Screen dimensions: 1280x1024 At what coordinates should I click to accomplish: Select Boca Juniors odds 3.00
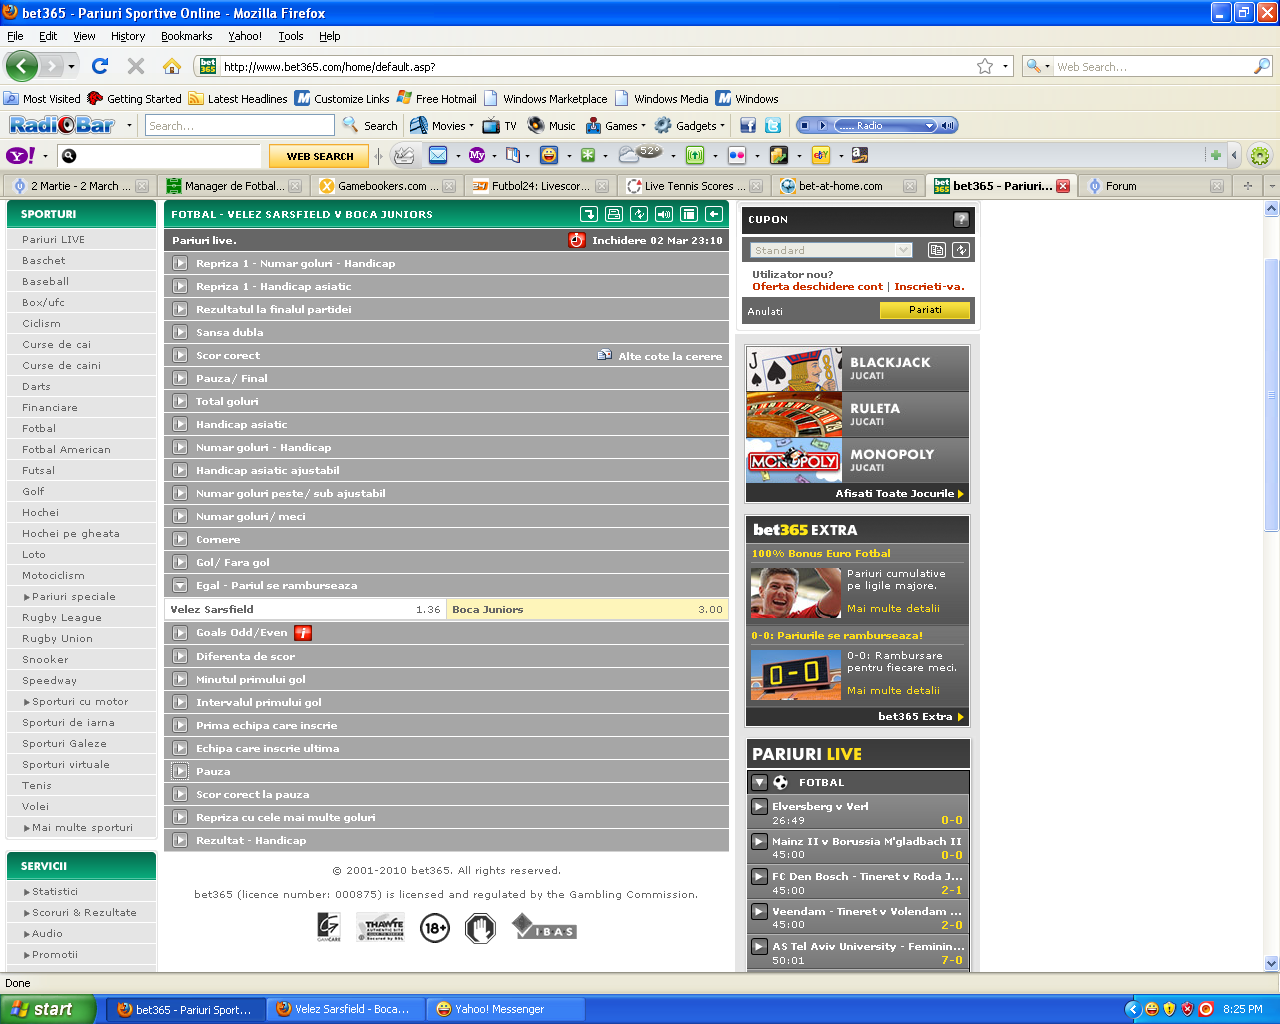click(587, 609)
